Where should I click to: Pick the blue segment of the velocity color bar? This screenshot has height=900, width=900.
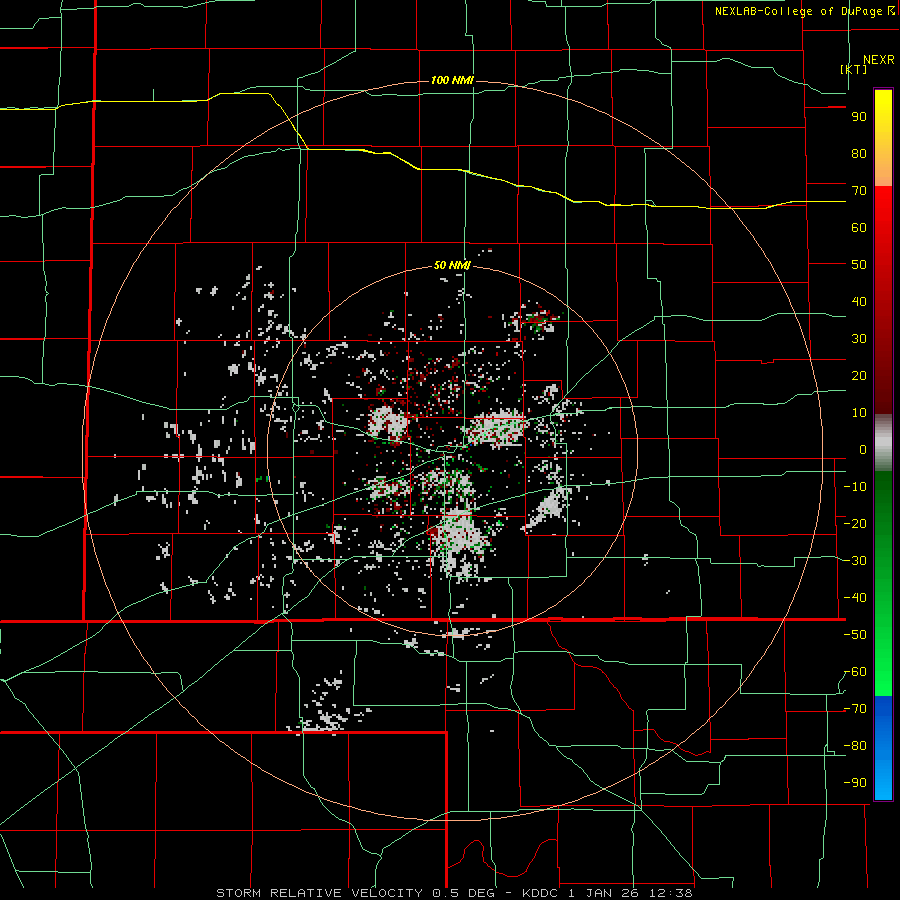click(x=883, y=748)
